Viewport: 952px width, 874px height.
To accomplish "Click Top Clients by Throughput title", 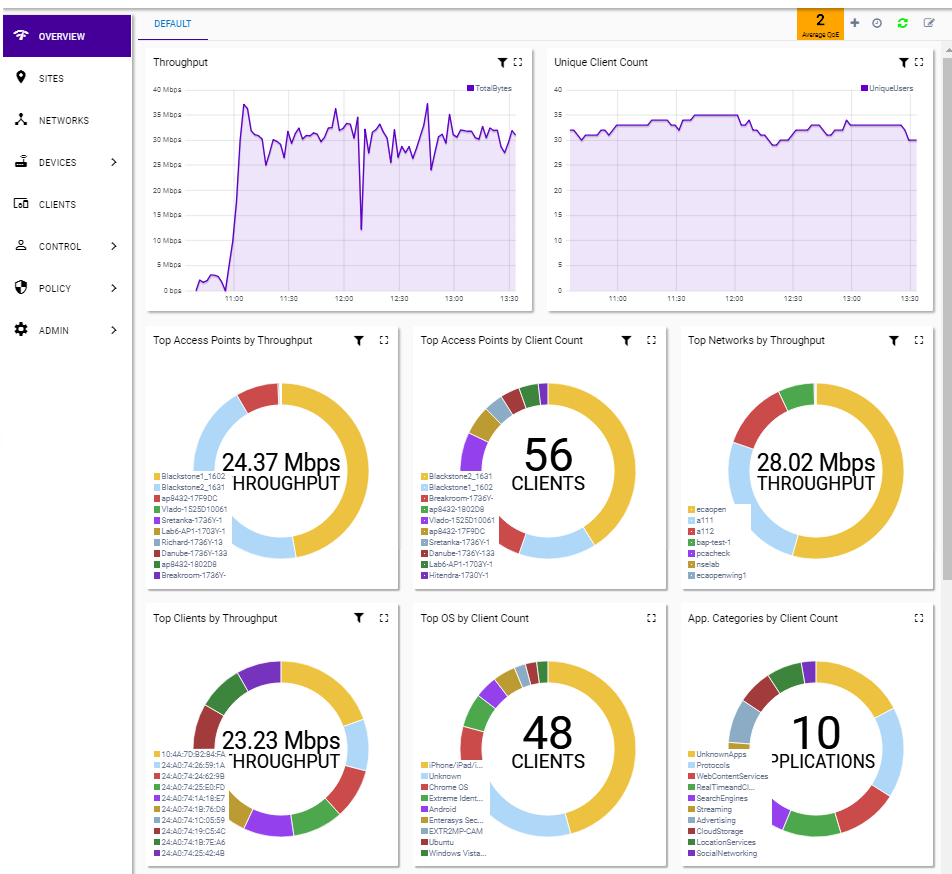I will coord(215,618).
